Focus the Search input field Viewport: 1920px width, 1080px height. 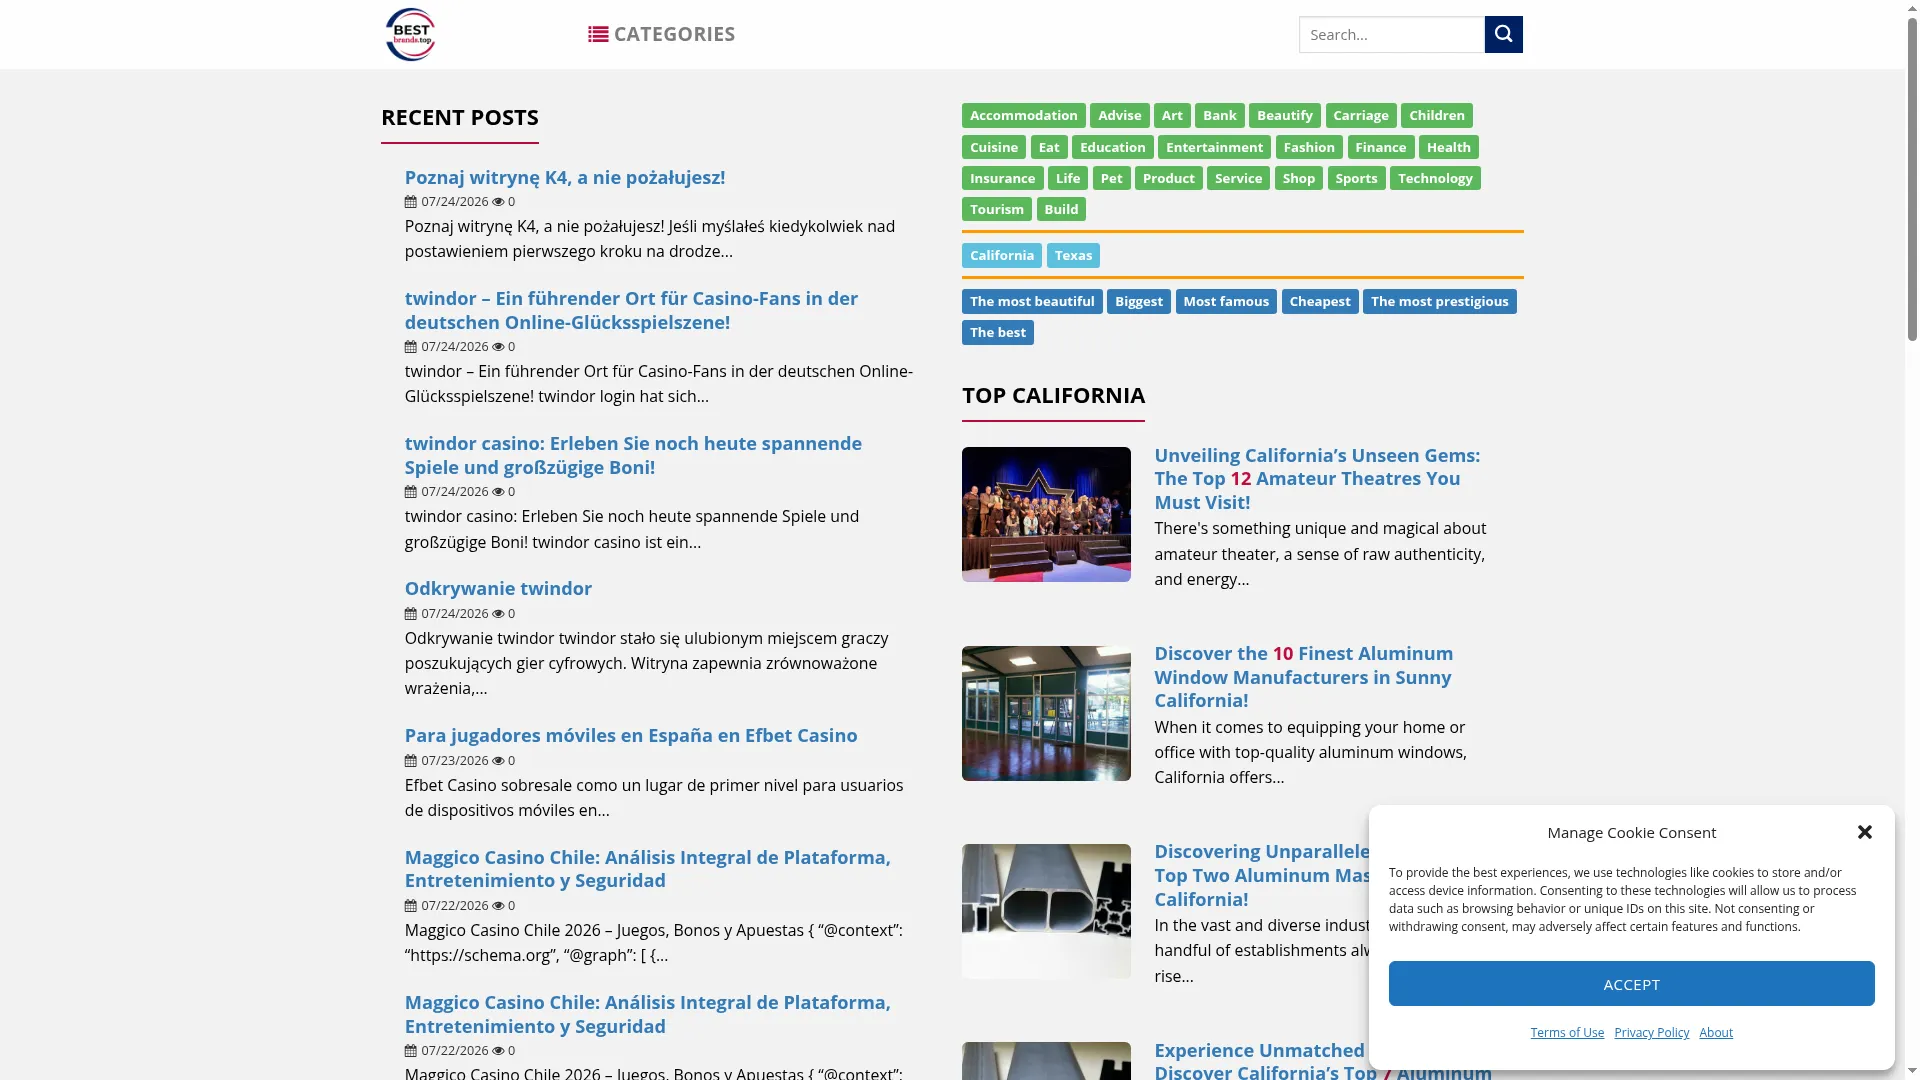(1391, 34)
